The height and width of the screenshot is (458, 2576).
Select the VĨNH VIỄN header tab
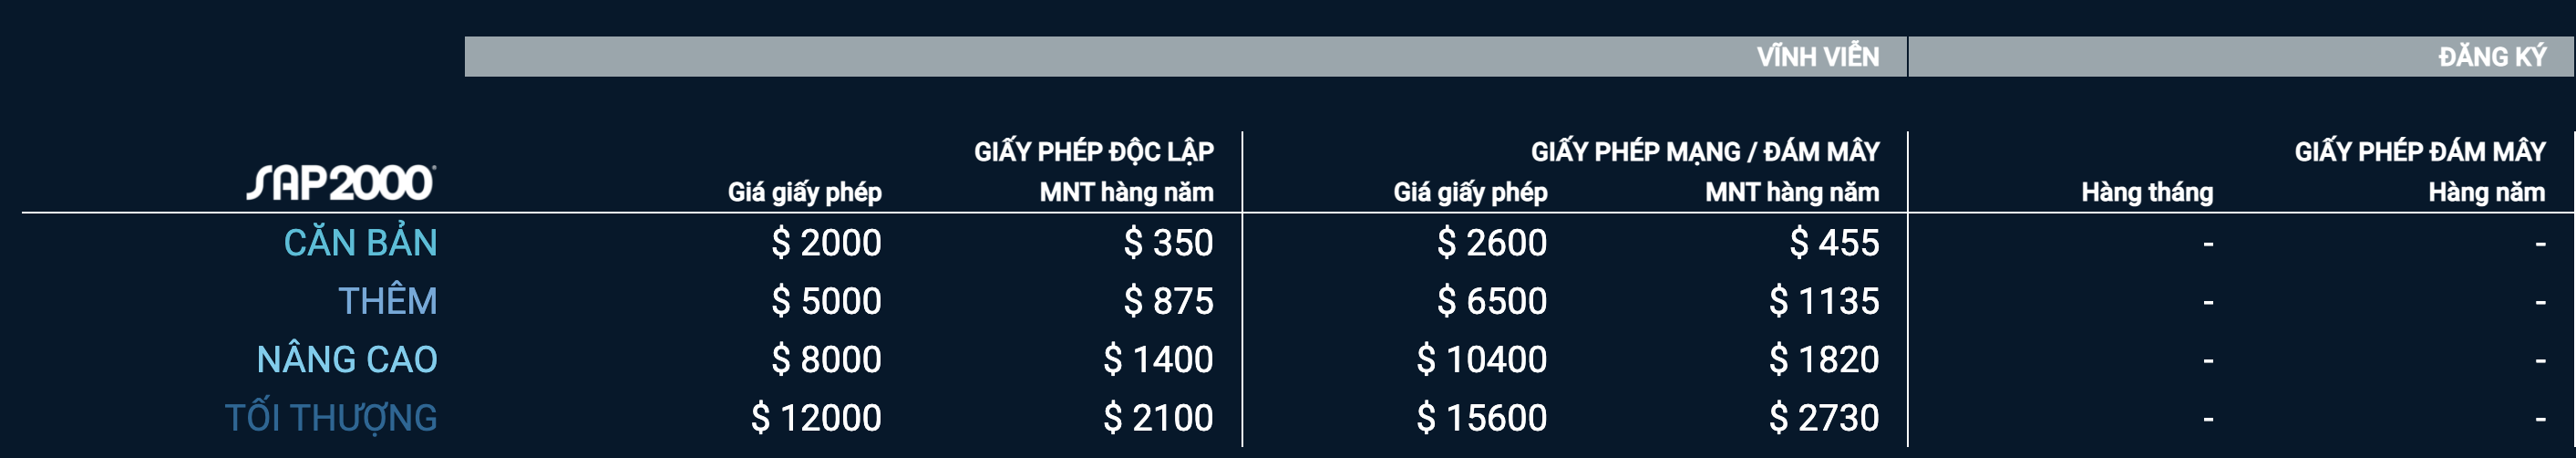pos(1185,57)
